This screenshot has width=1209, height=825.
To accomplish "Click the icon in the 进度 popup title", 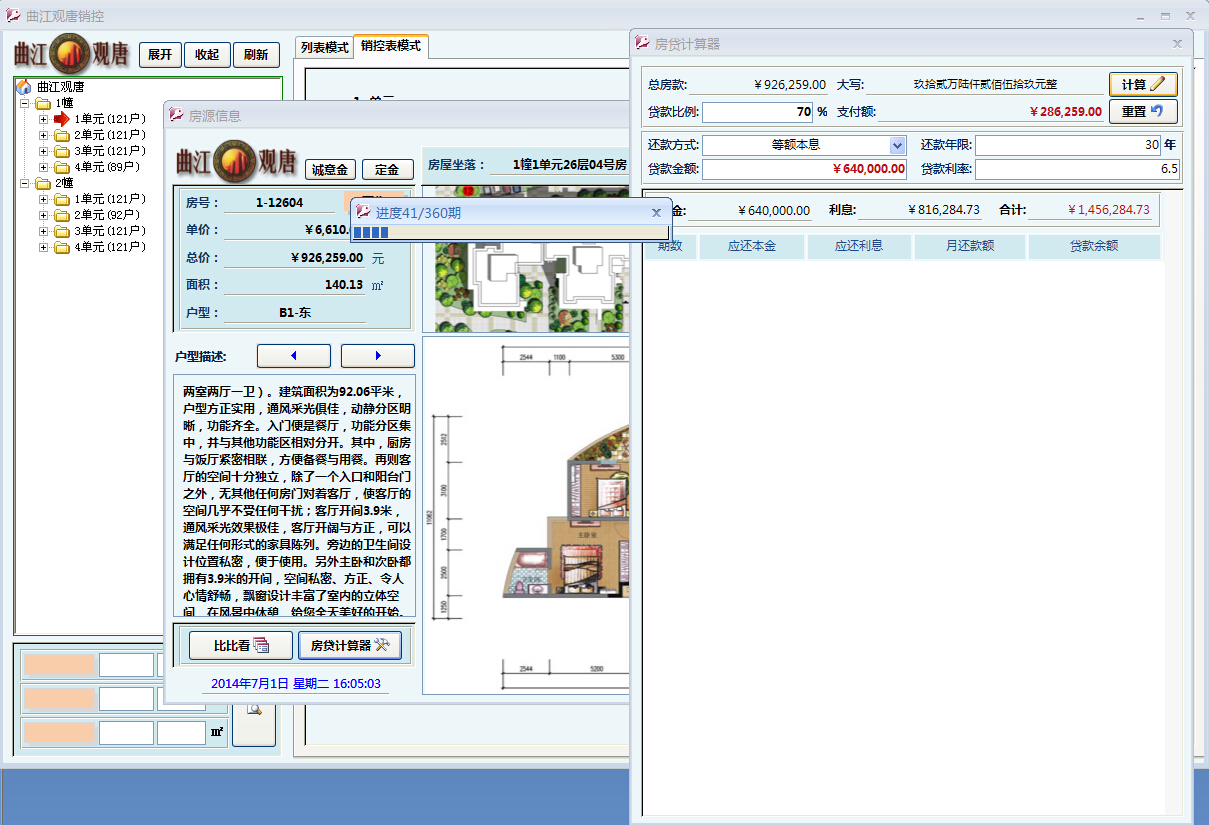I will point(364,213).
